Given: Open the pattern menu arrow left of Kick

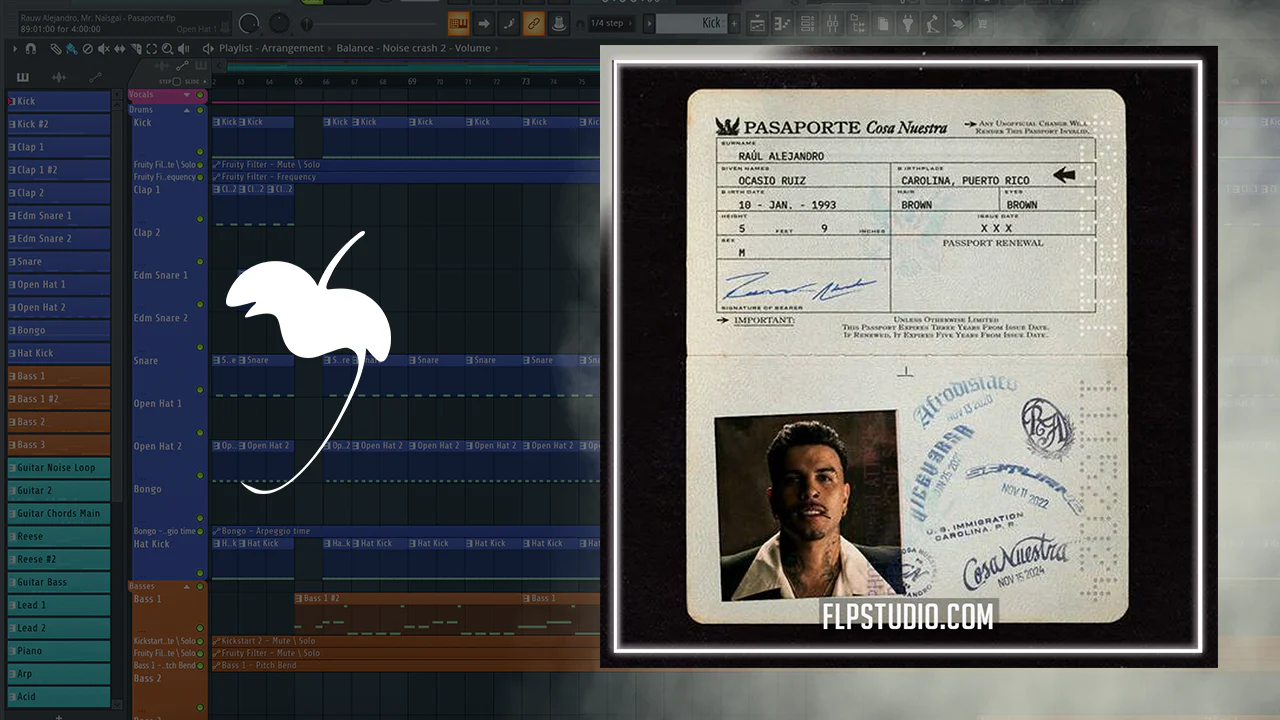Looking at the screenshot, I should tap(649, 23).
